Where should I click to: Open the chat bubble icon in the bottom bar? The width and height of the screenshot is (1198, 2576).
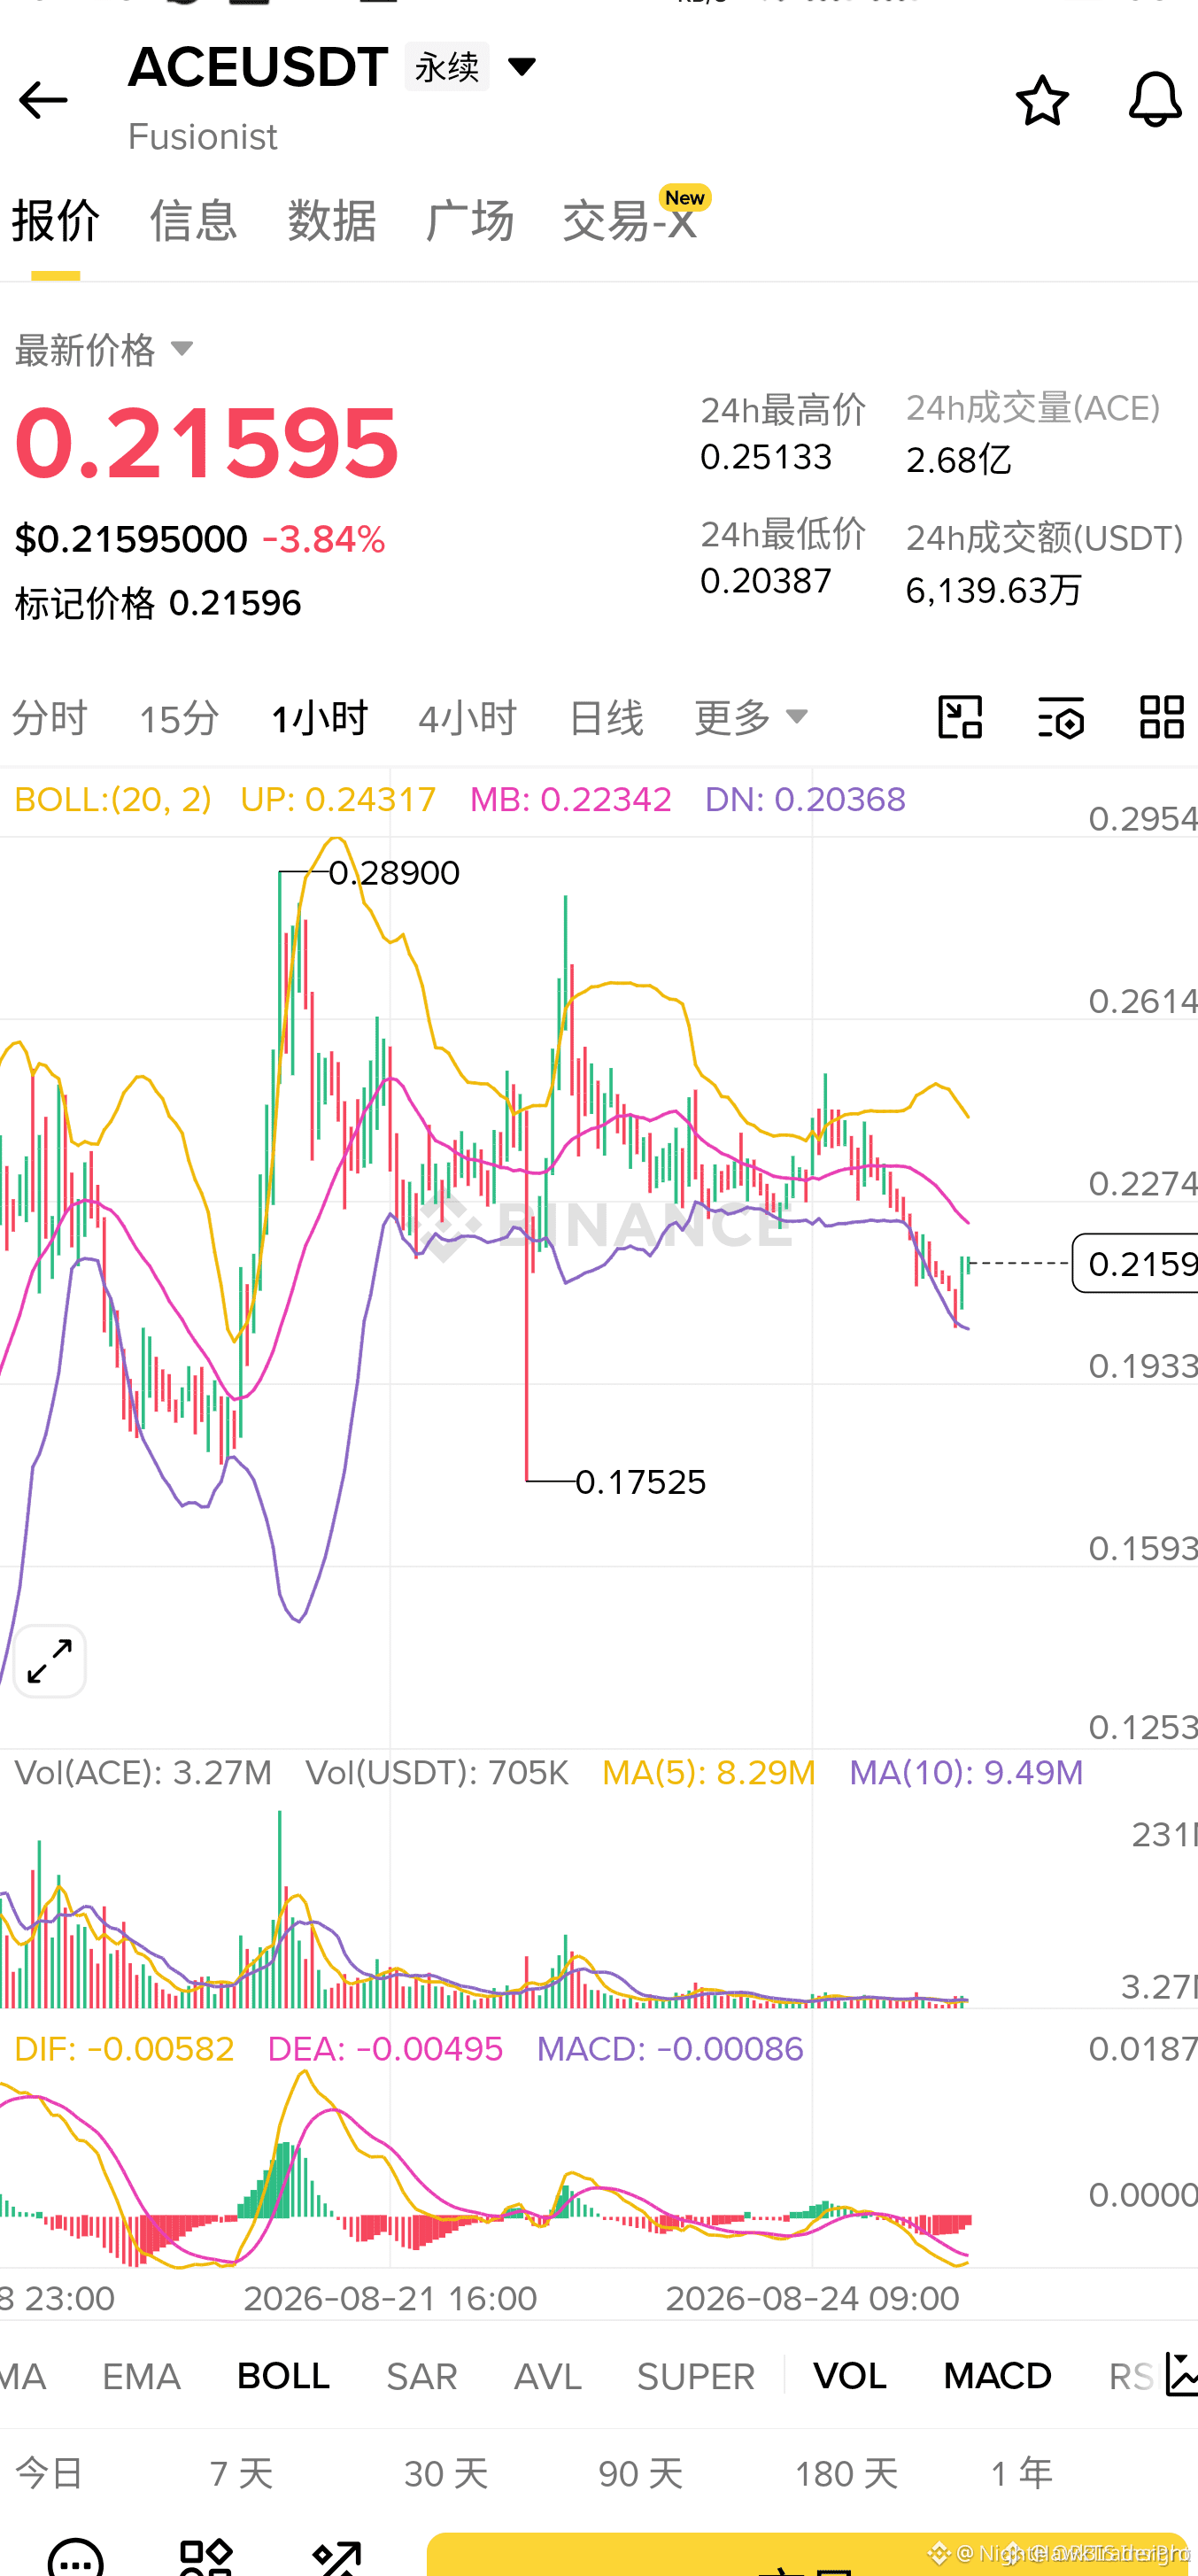point(76,2558)
